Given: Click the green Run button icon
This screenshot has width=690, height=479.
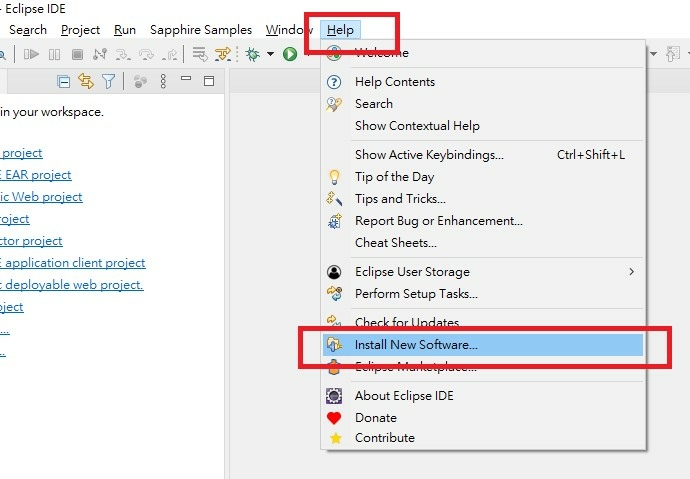Looking at the screenshot, I should [x=290, y=54].
